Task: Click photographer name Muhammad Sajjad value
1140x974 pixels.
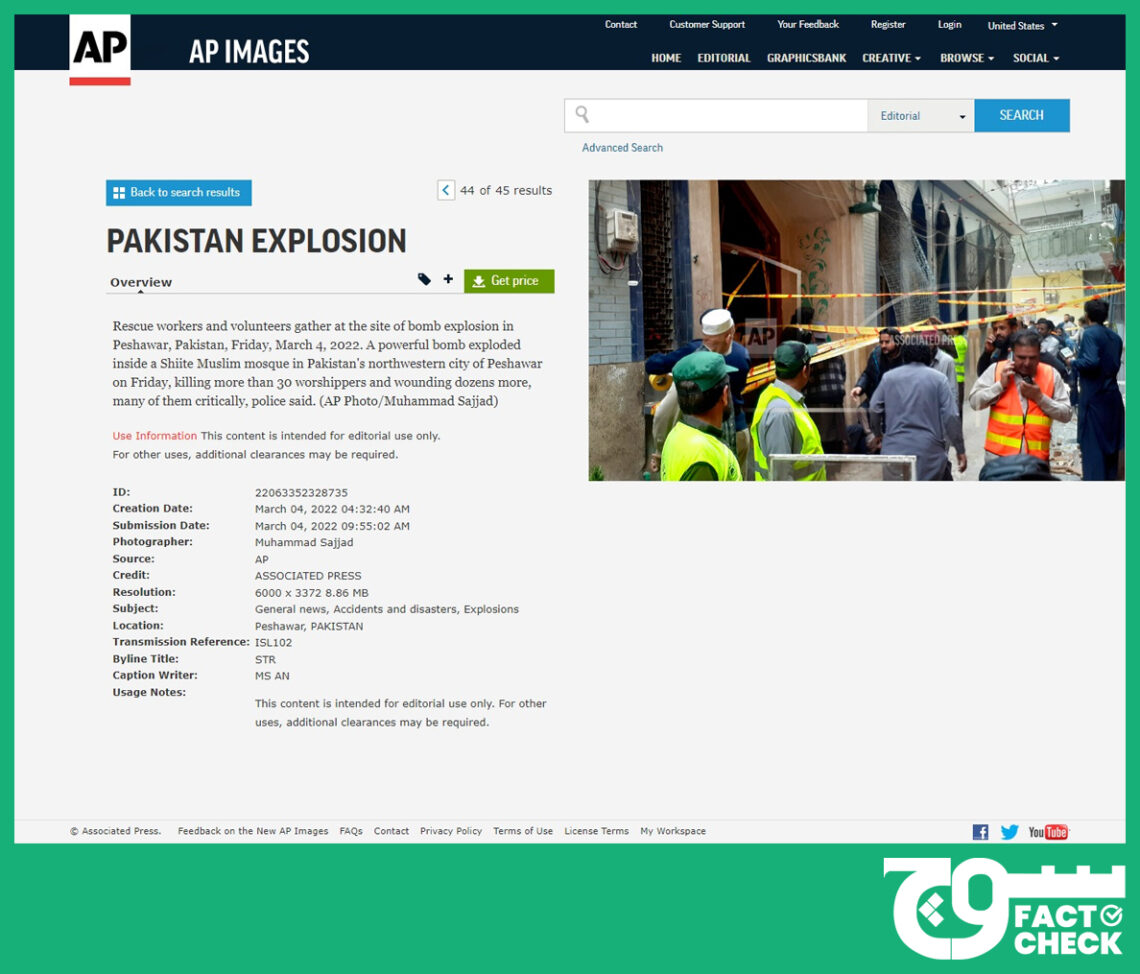Action: click(x=304, y=542)
